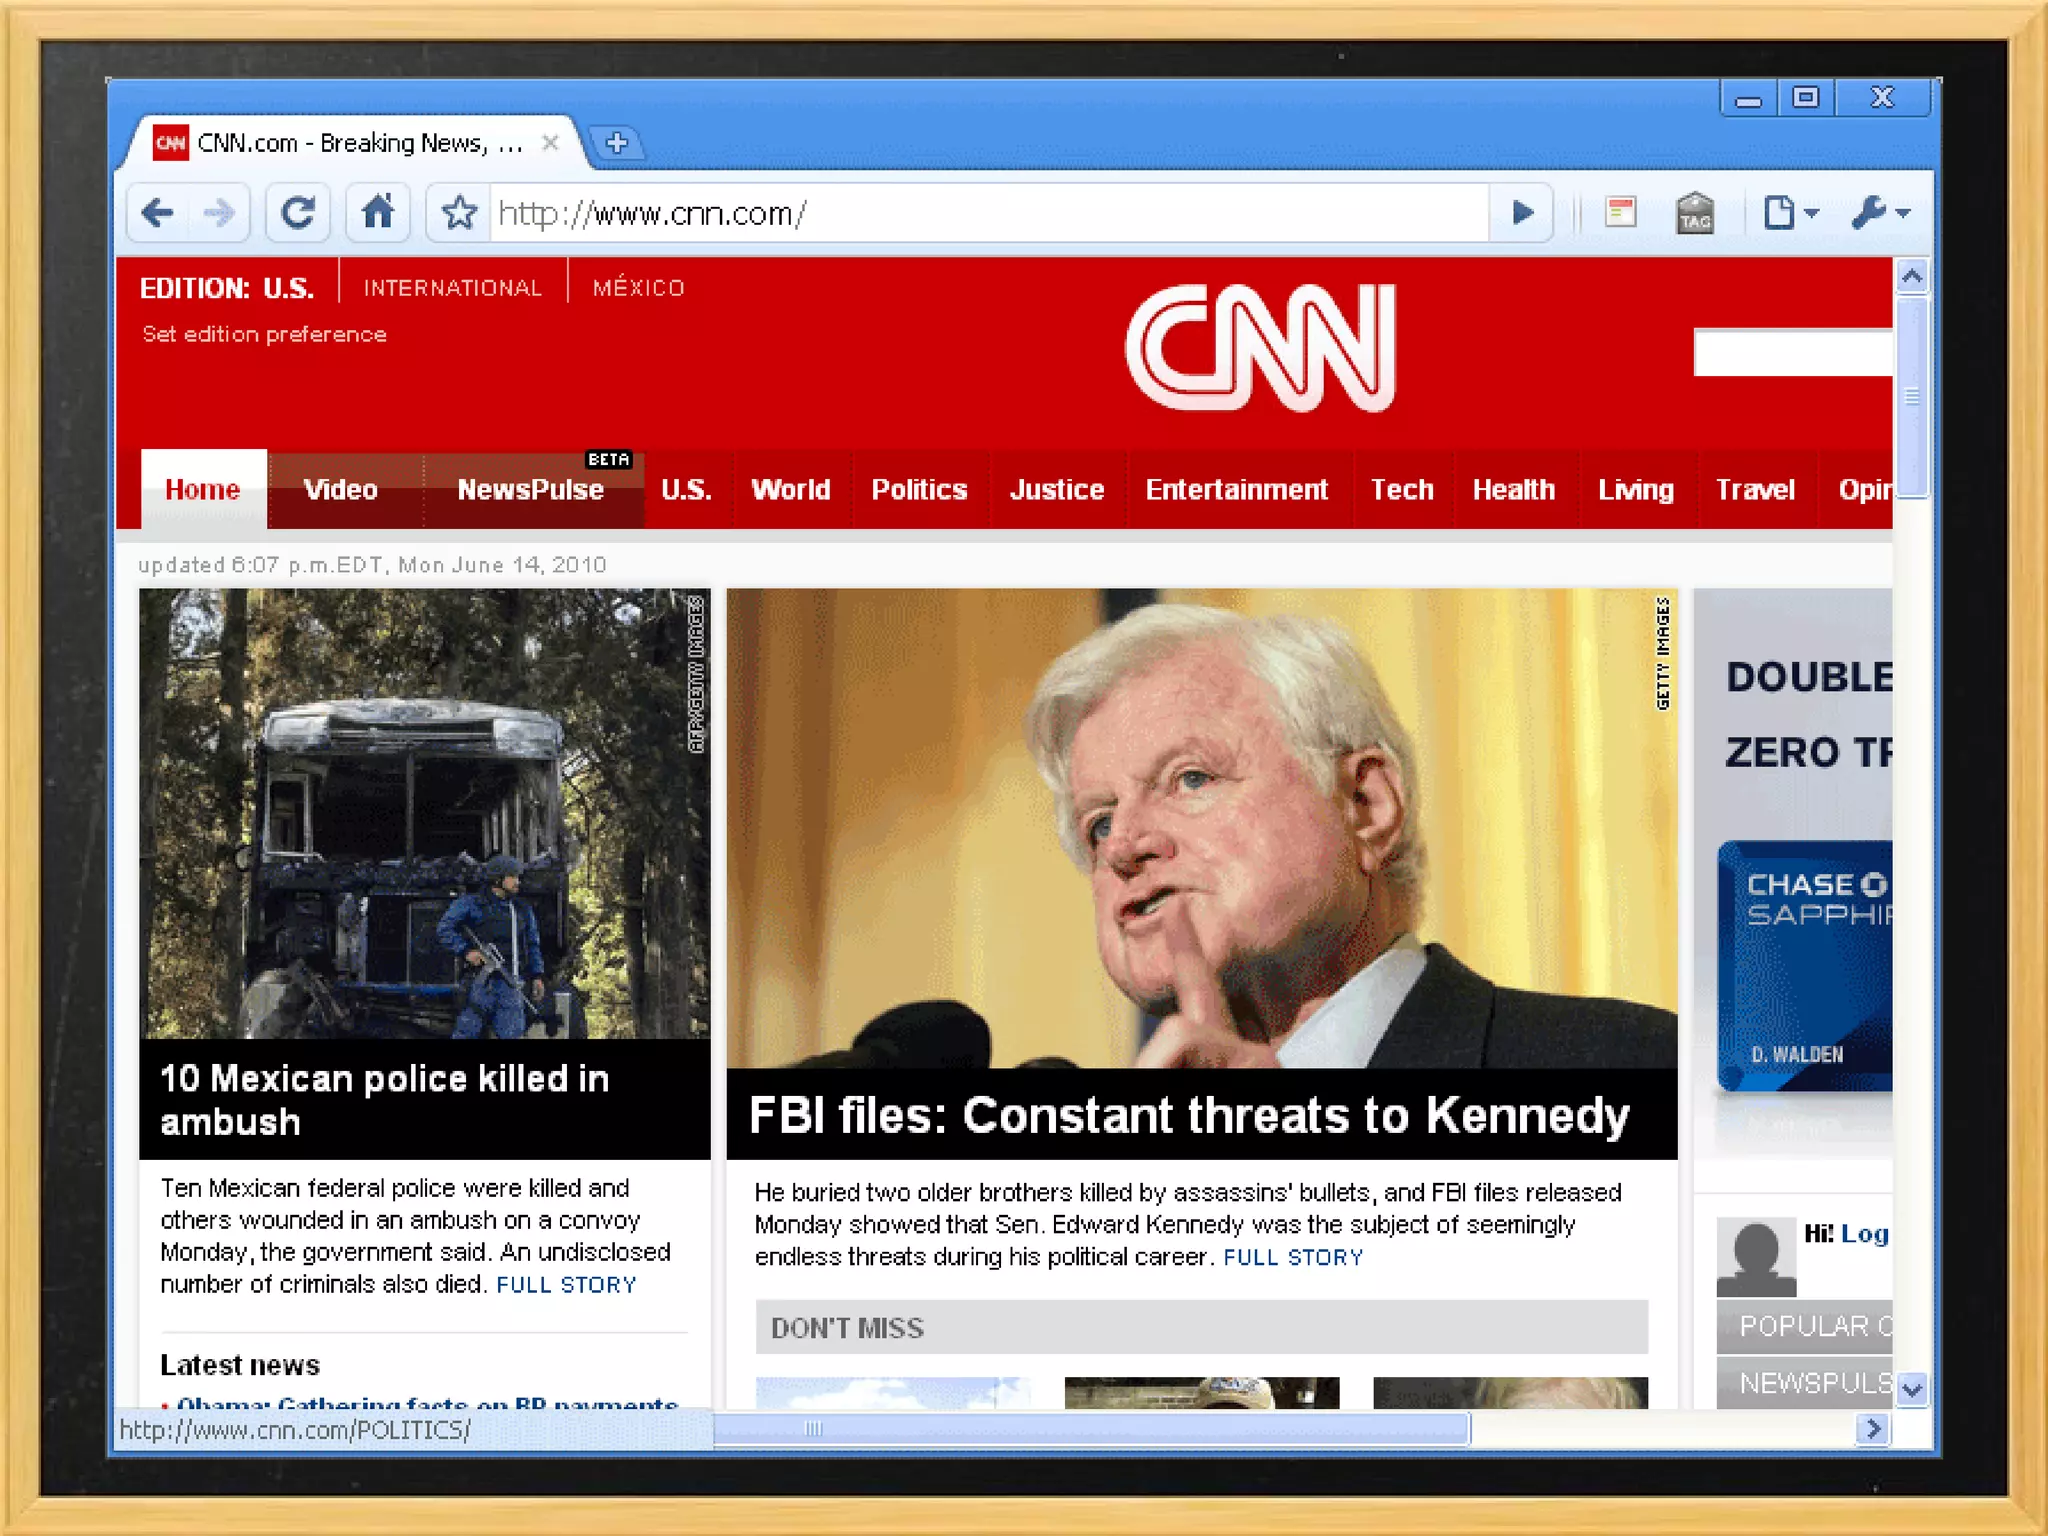Click the vertical scrollbar down arrow
The height and width of the screenshot is (1536, 2048).
click(1912, 1389)
